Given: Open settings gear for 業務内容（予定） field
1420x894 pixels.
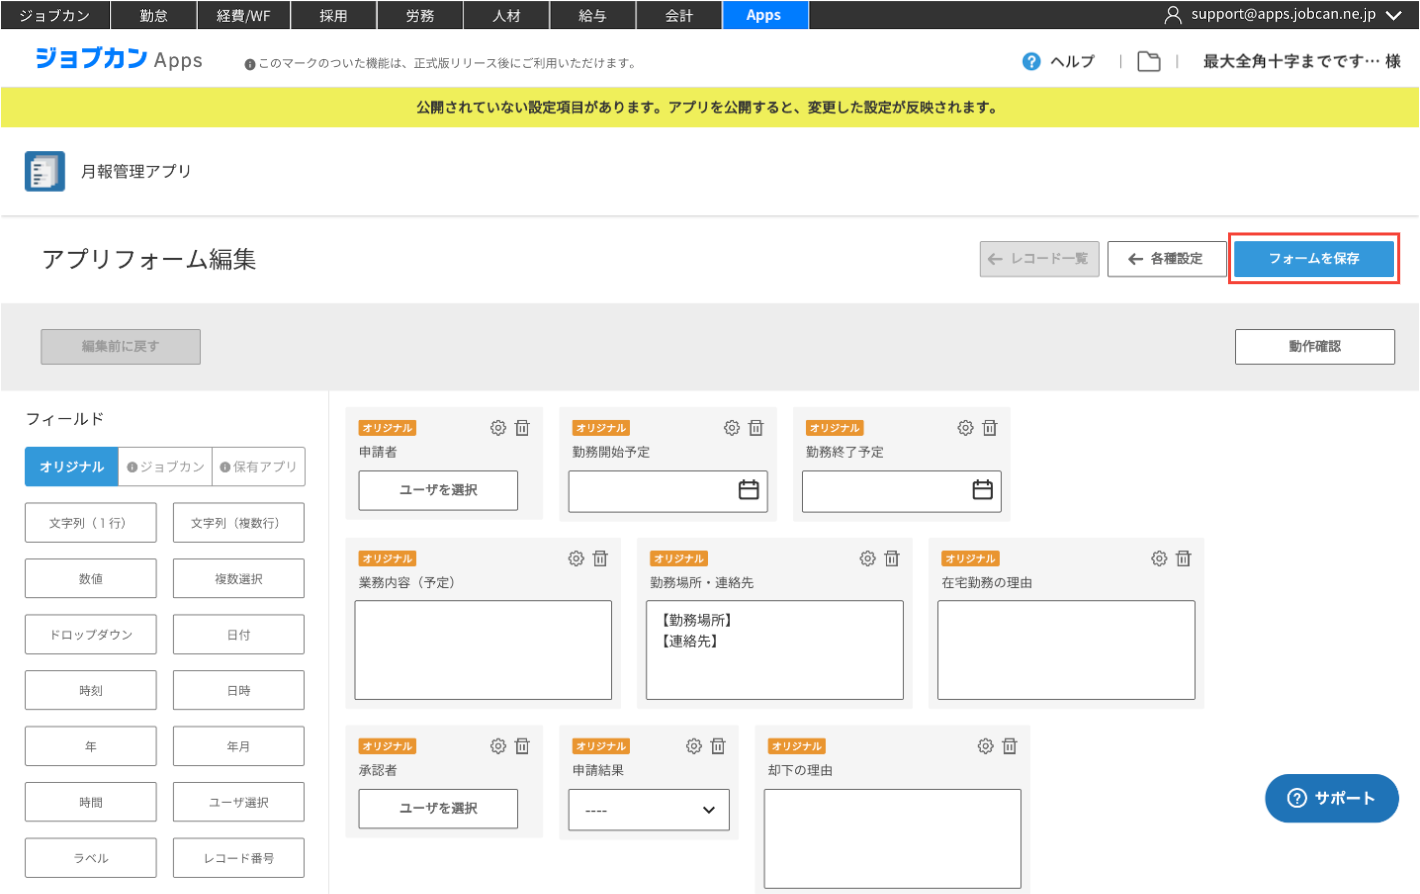Looking at the screenshot, I should [576, 559].
